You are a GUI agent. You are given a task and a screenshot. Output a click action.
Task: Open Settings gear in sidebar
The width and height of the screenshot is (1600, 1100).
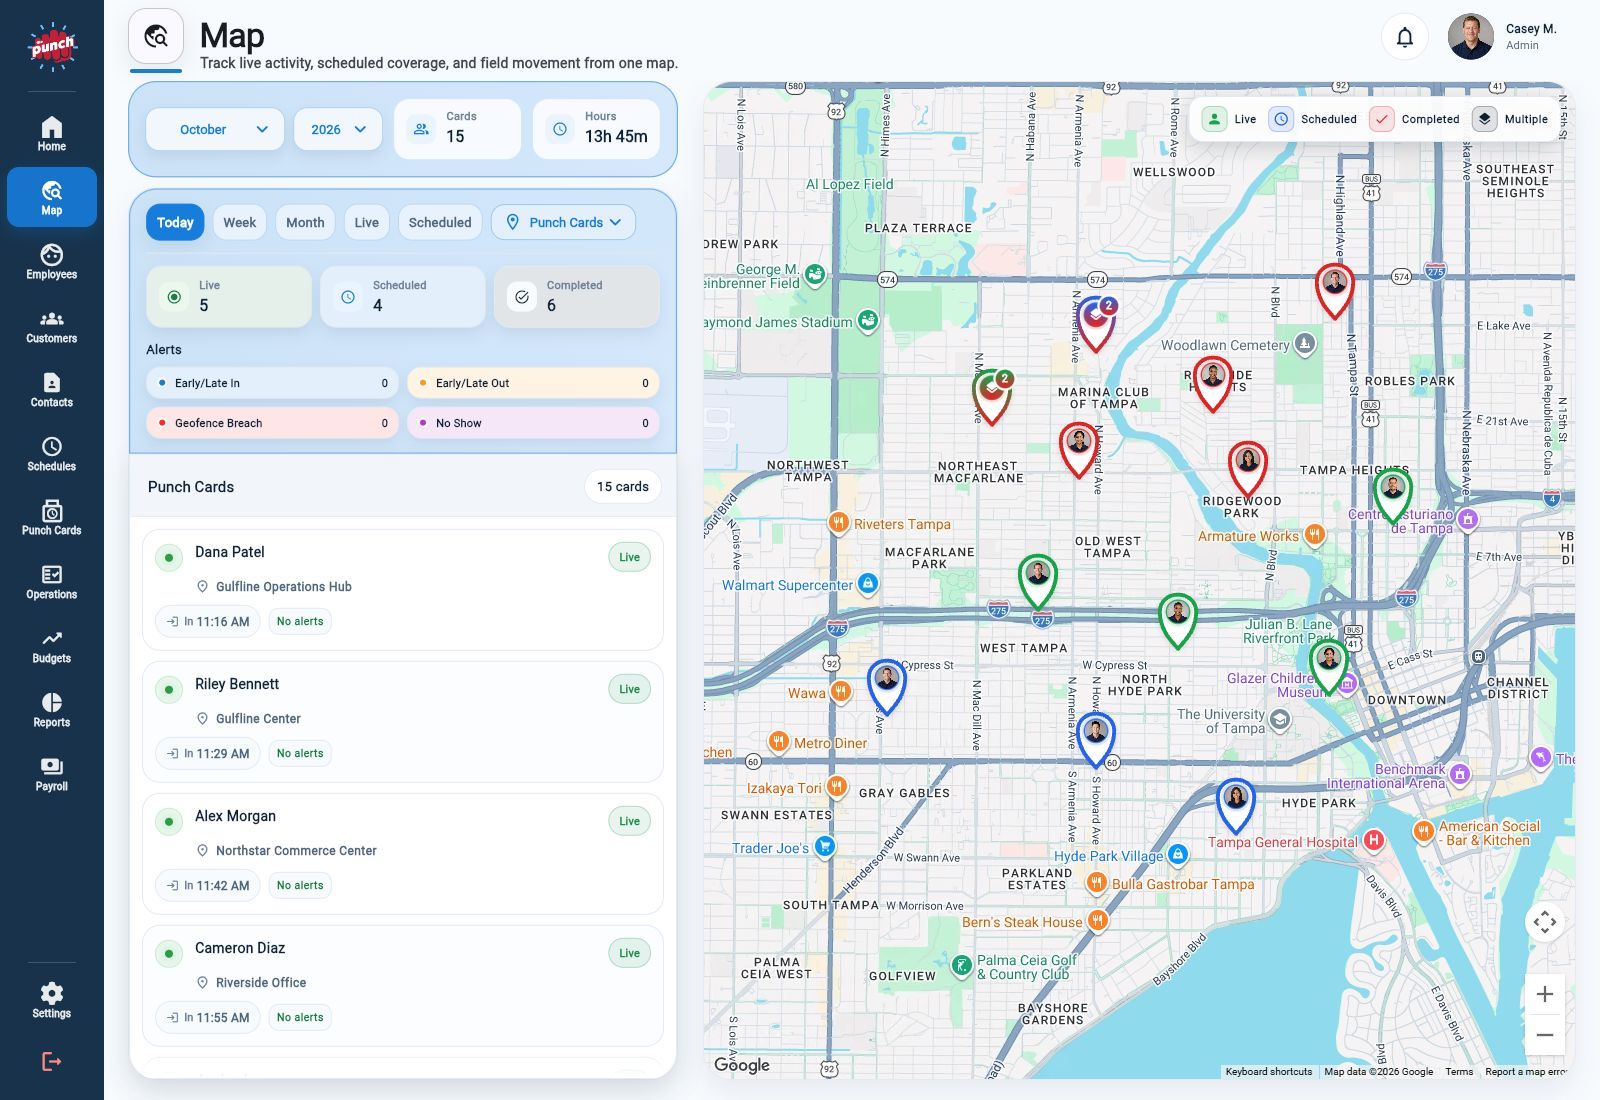click(x=52, y=1000)
